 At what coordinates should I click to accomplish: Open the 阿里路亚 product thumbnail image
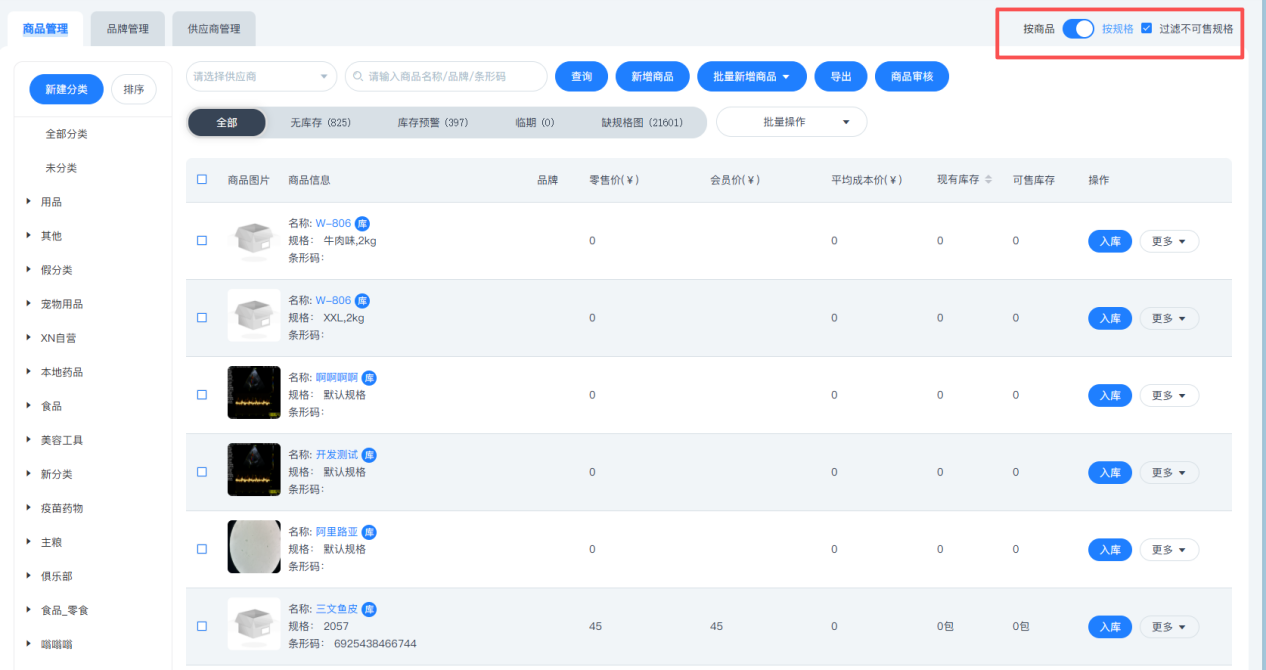point(253,546)
